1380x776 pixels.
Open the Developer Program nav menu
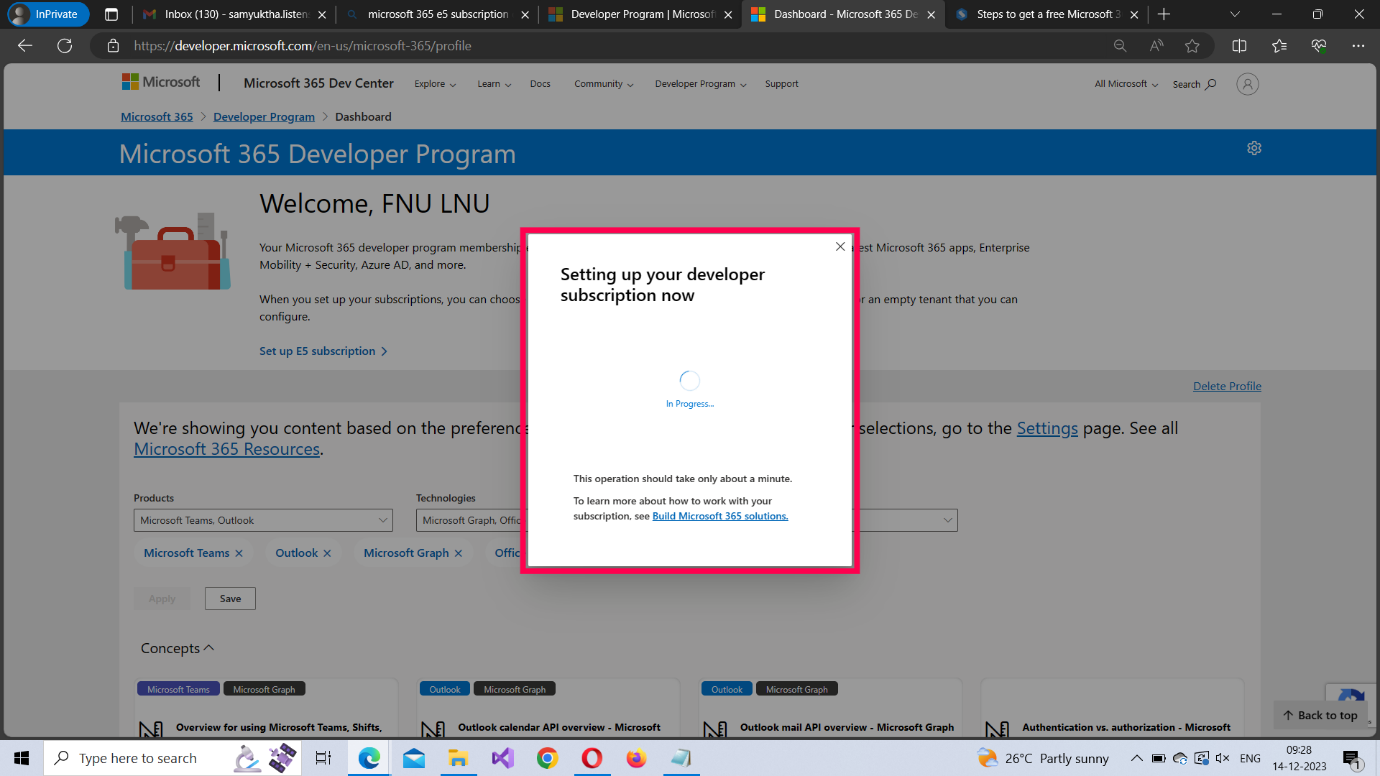[700, 84]
